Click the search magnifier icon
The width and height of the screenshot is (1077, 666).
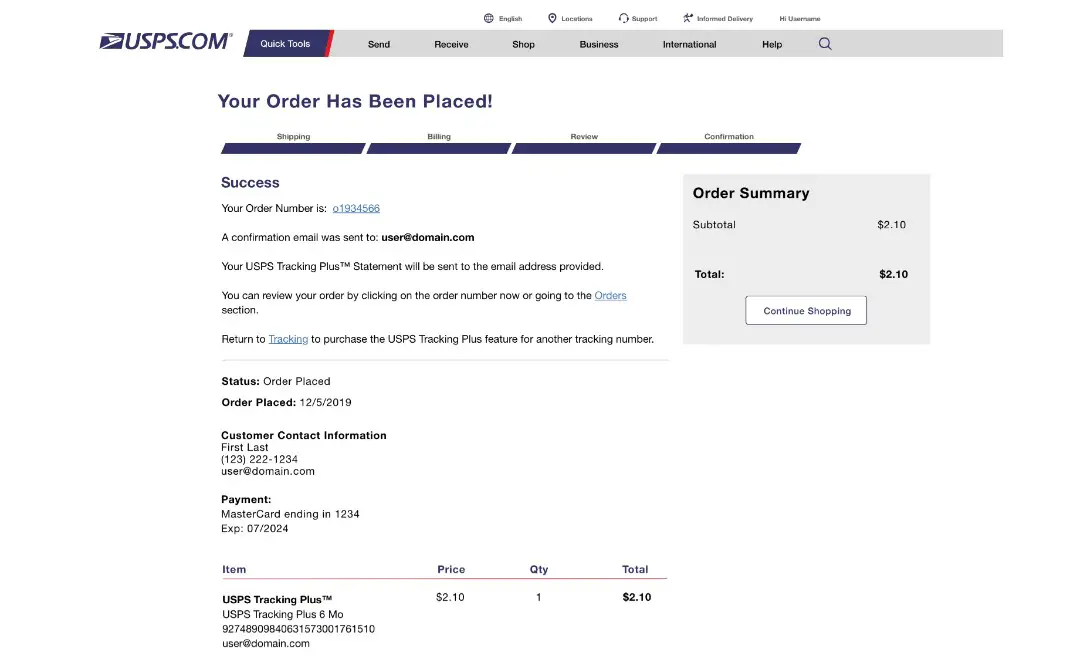pyautogui.click(x=825, y=44)
